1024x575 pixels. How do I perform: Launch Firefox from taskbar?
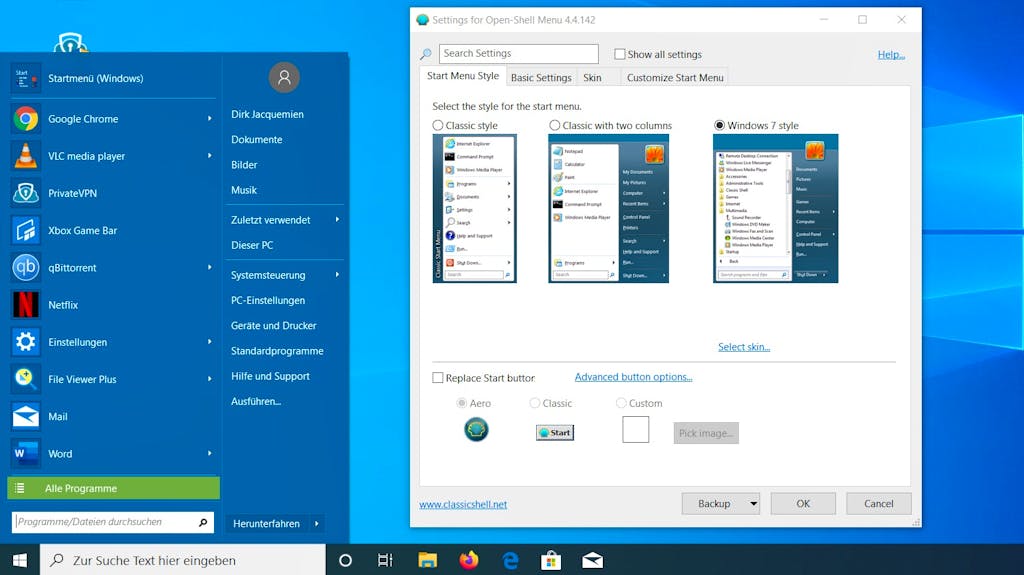pyautogui.click(x=469, y=560)
